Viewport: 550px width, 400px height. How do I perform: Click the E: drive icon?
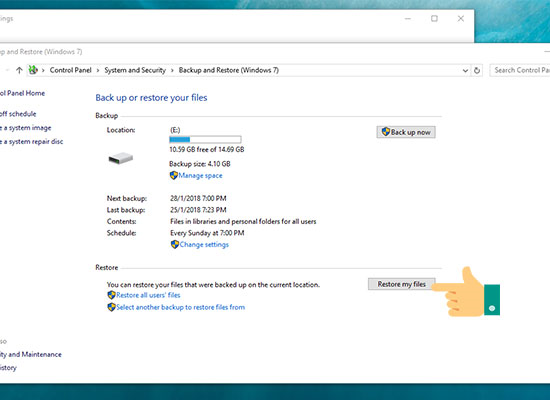click(x=121, y=158)
